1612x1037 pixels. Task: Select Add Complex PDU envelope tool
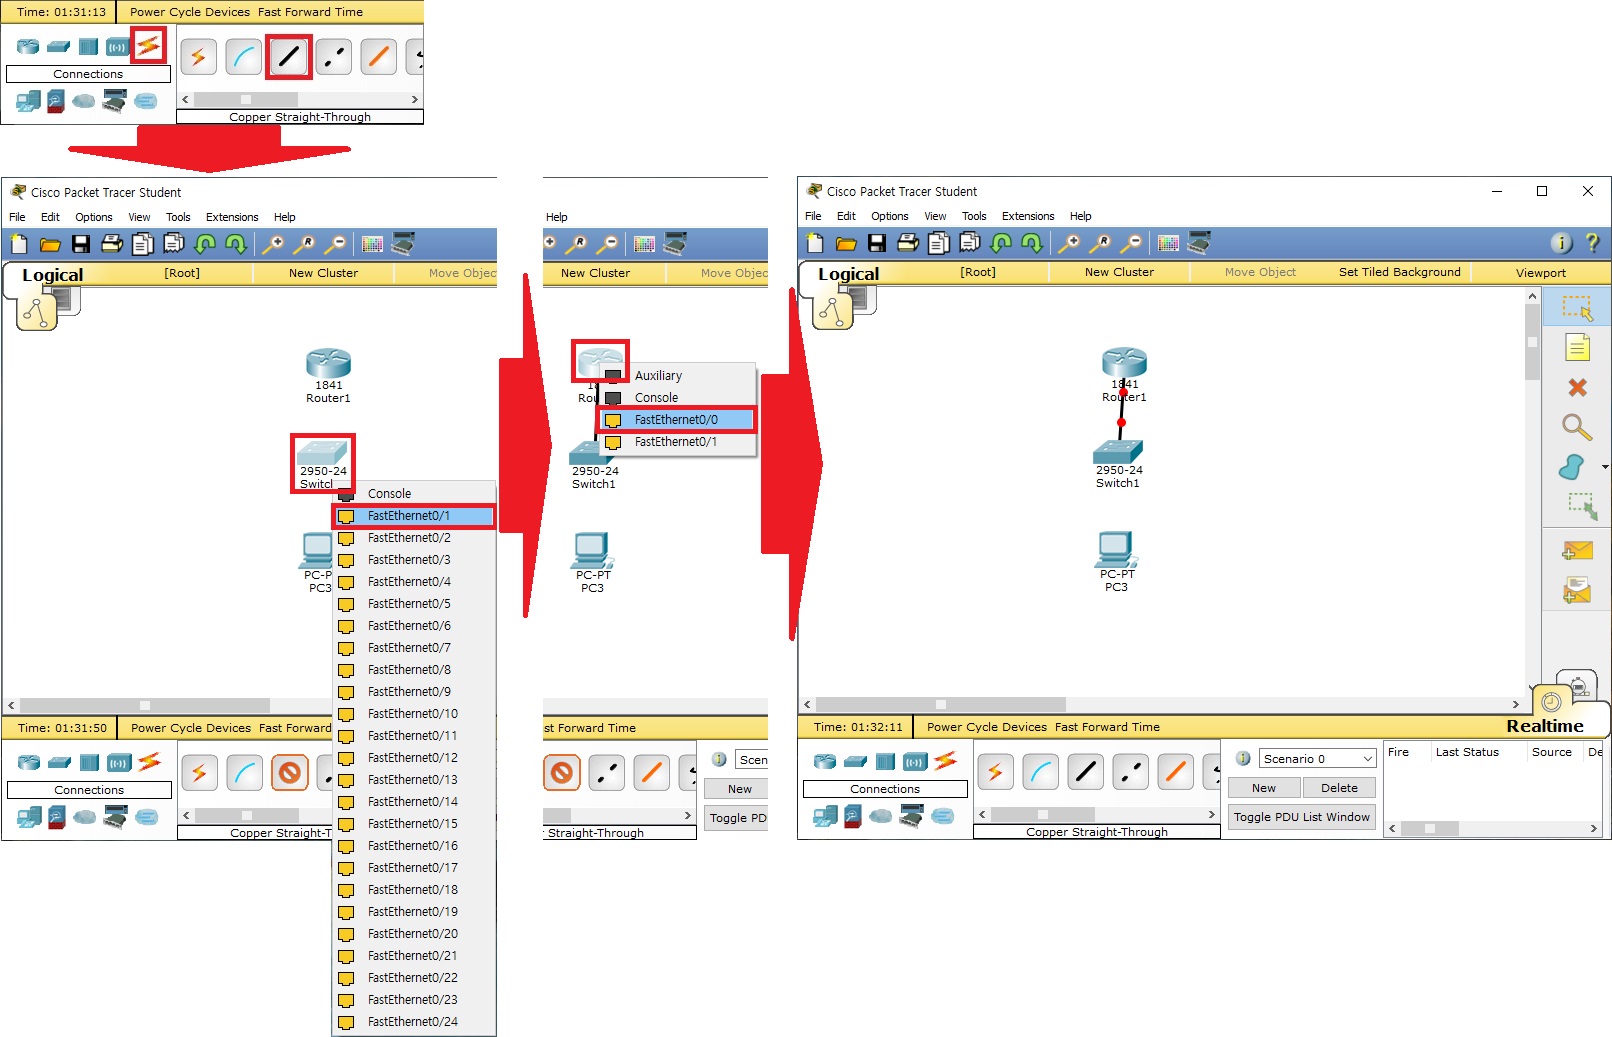(x=1577, y=590)
